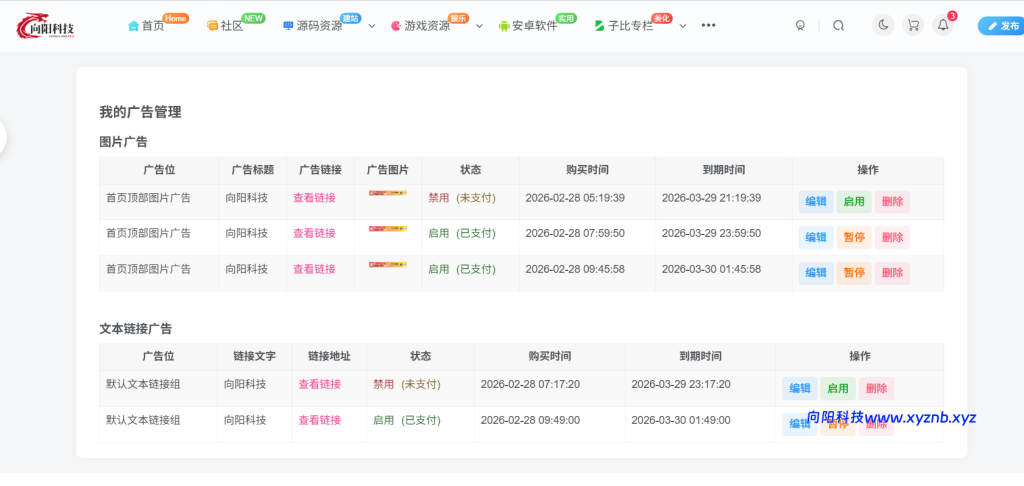Select the 2026-03-29 23:17:20 expiry cell
Image resolution: width=1024 pixels, height=486 pixels.
681,385
